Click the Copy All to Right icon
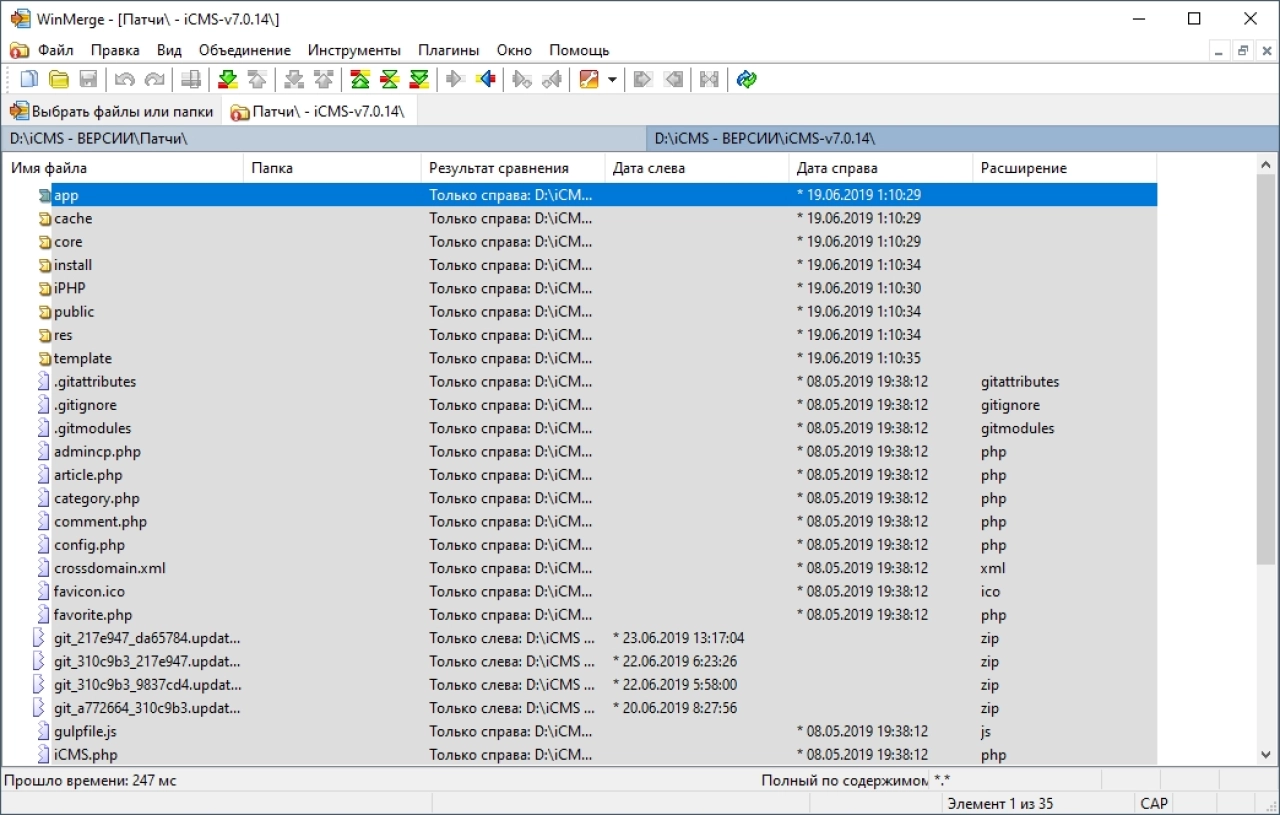Image resolution: width=1280 pixels, height=815 pixels. [643, 79]
